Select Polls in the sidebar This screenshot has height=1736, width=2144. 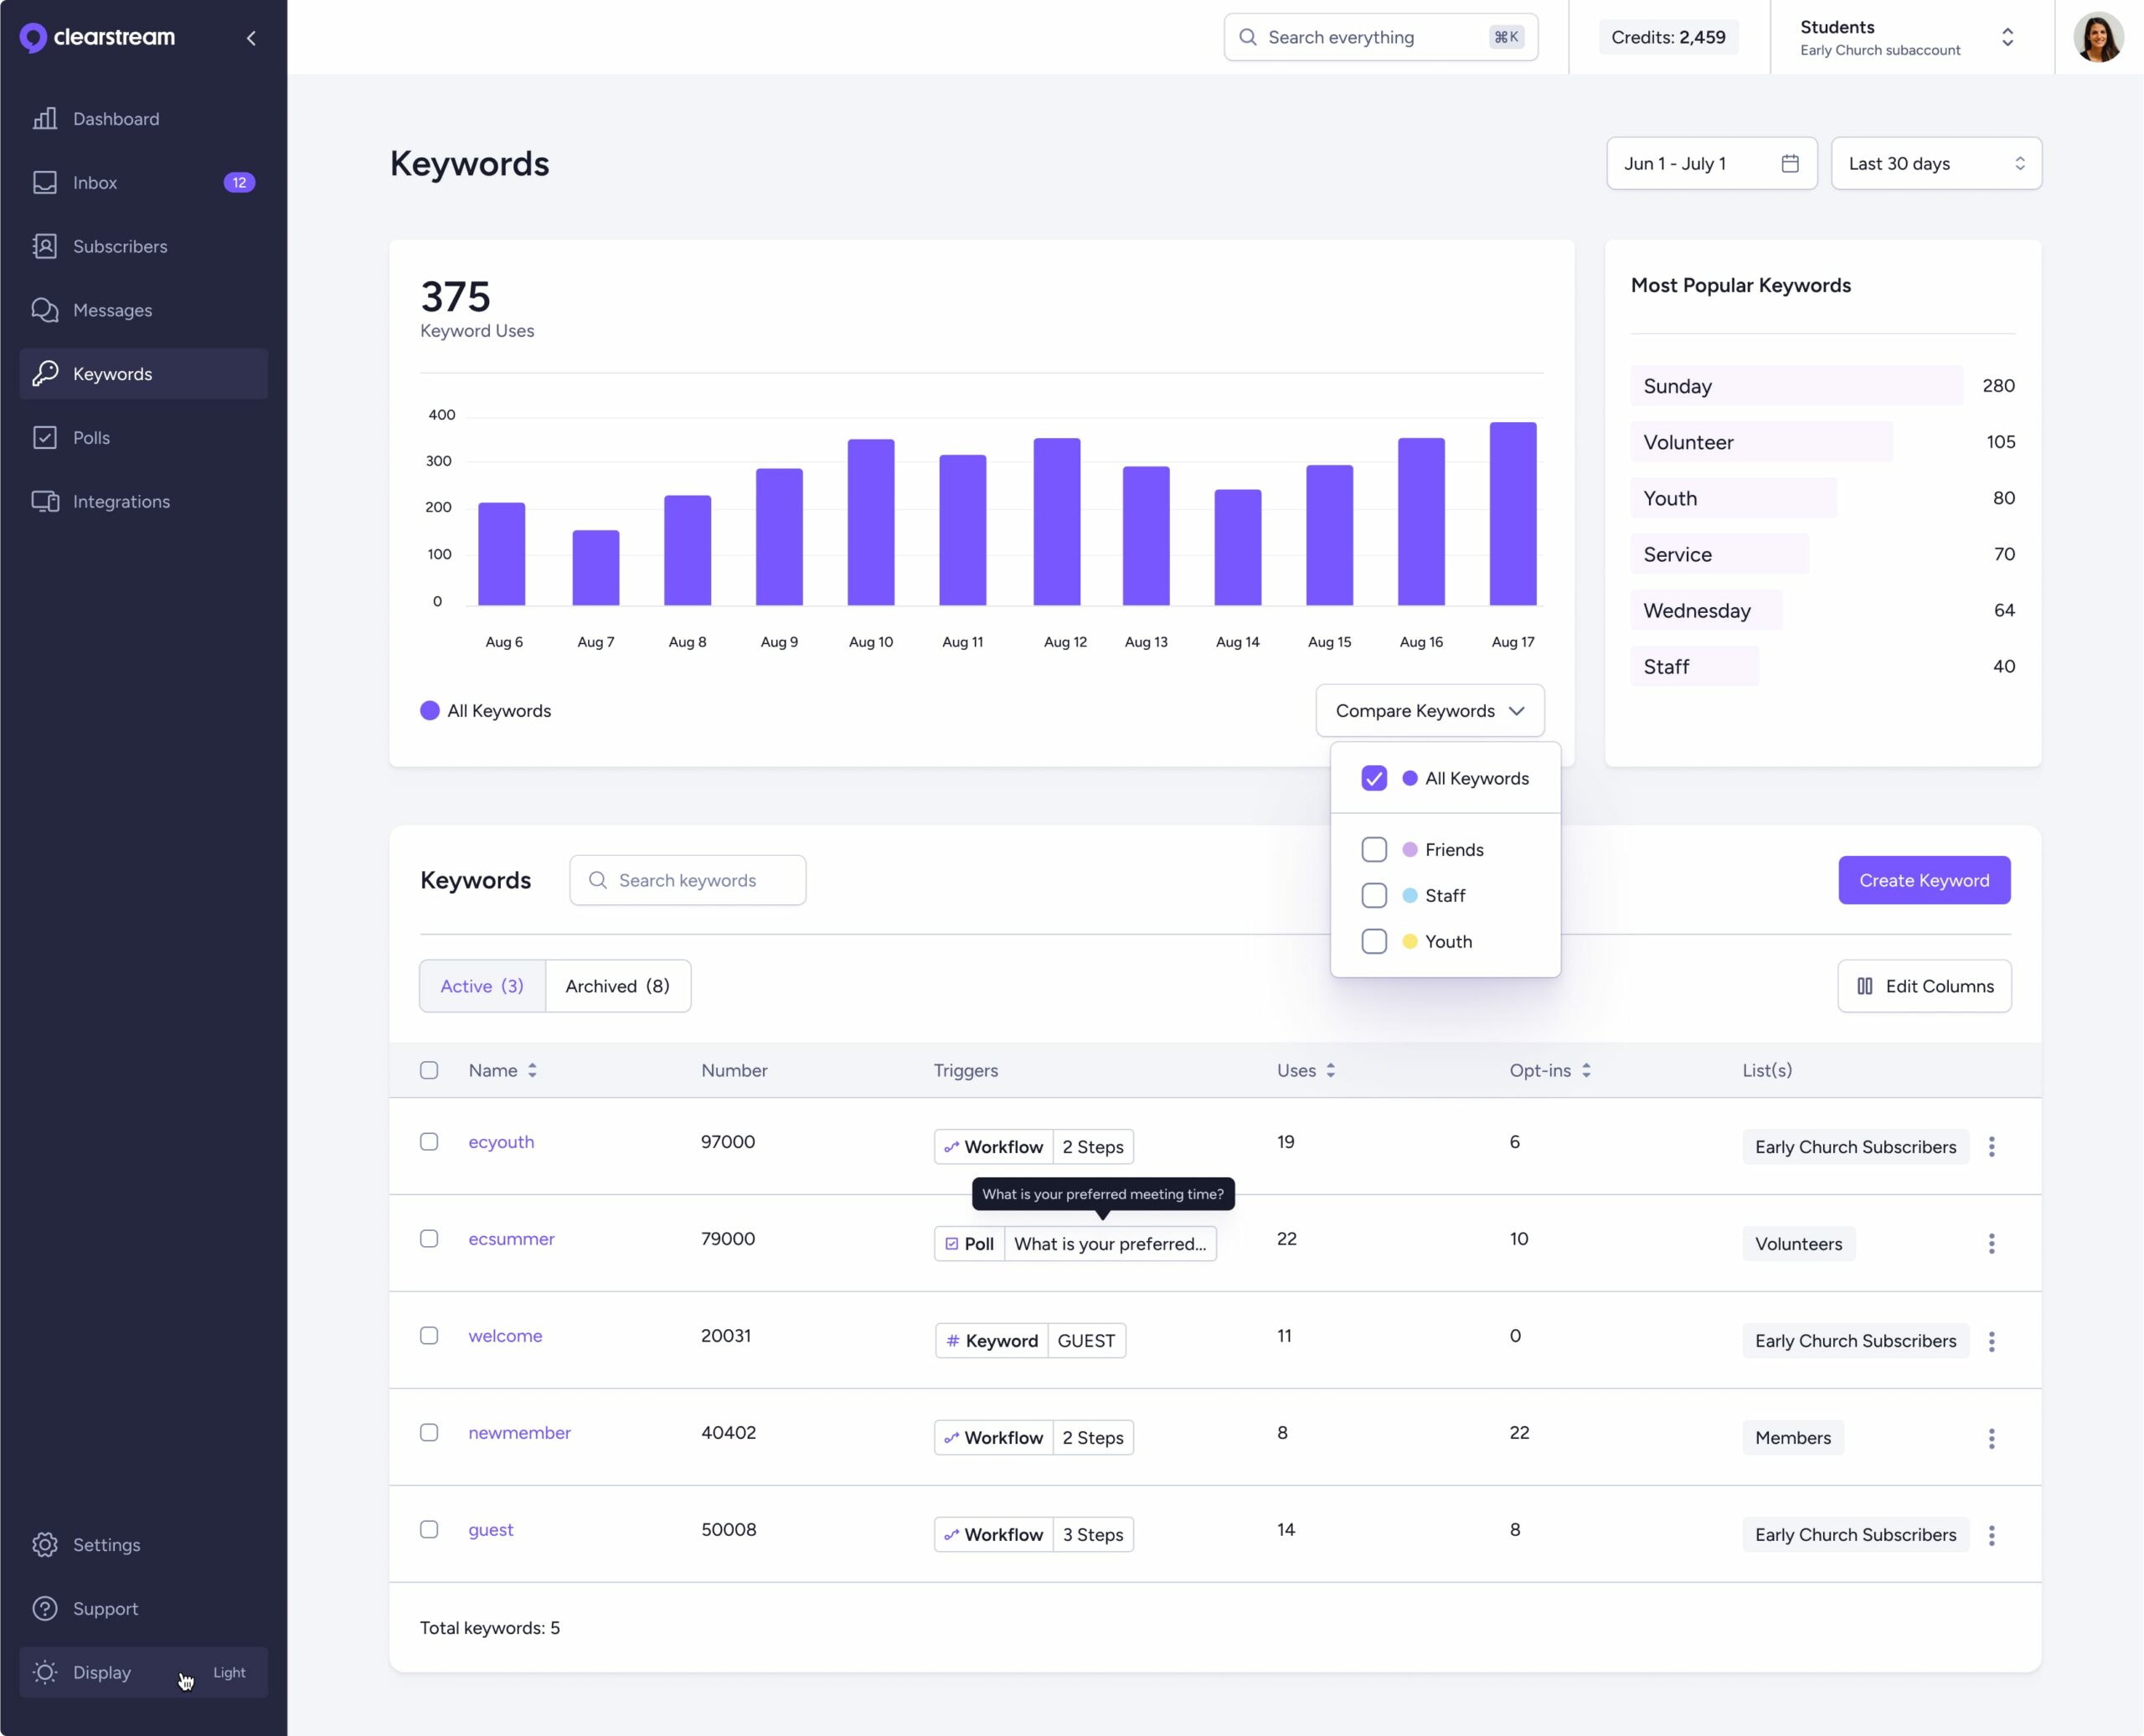(143, 438)
